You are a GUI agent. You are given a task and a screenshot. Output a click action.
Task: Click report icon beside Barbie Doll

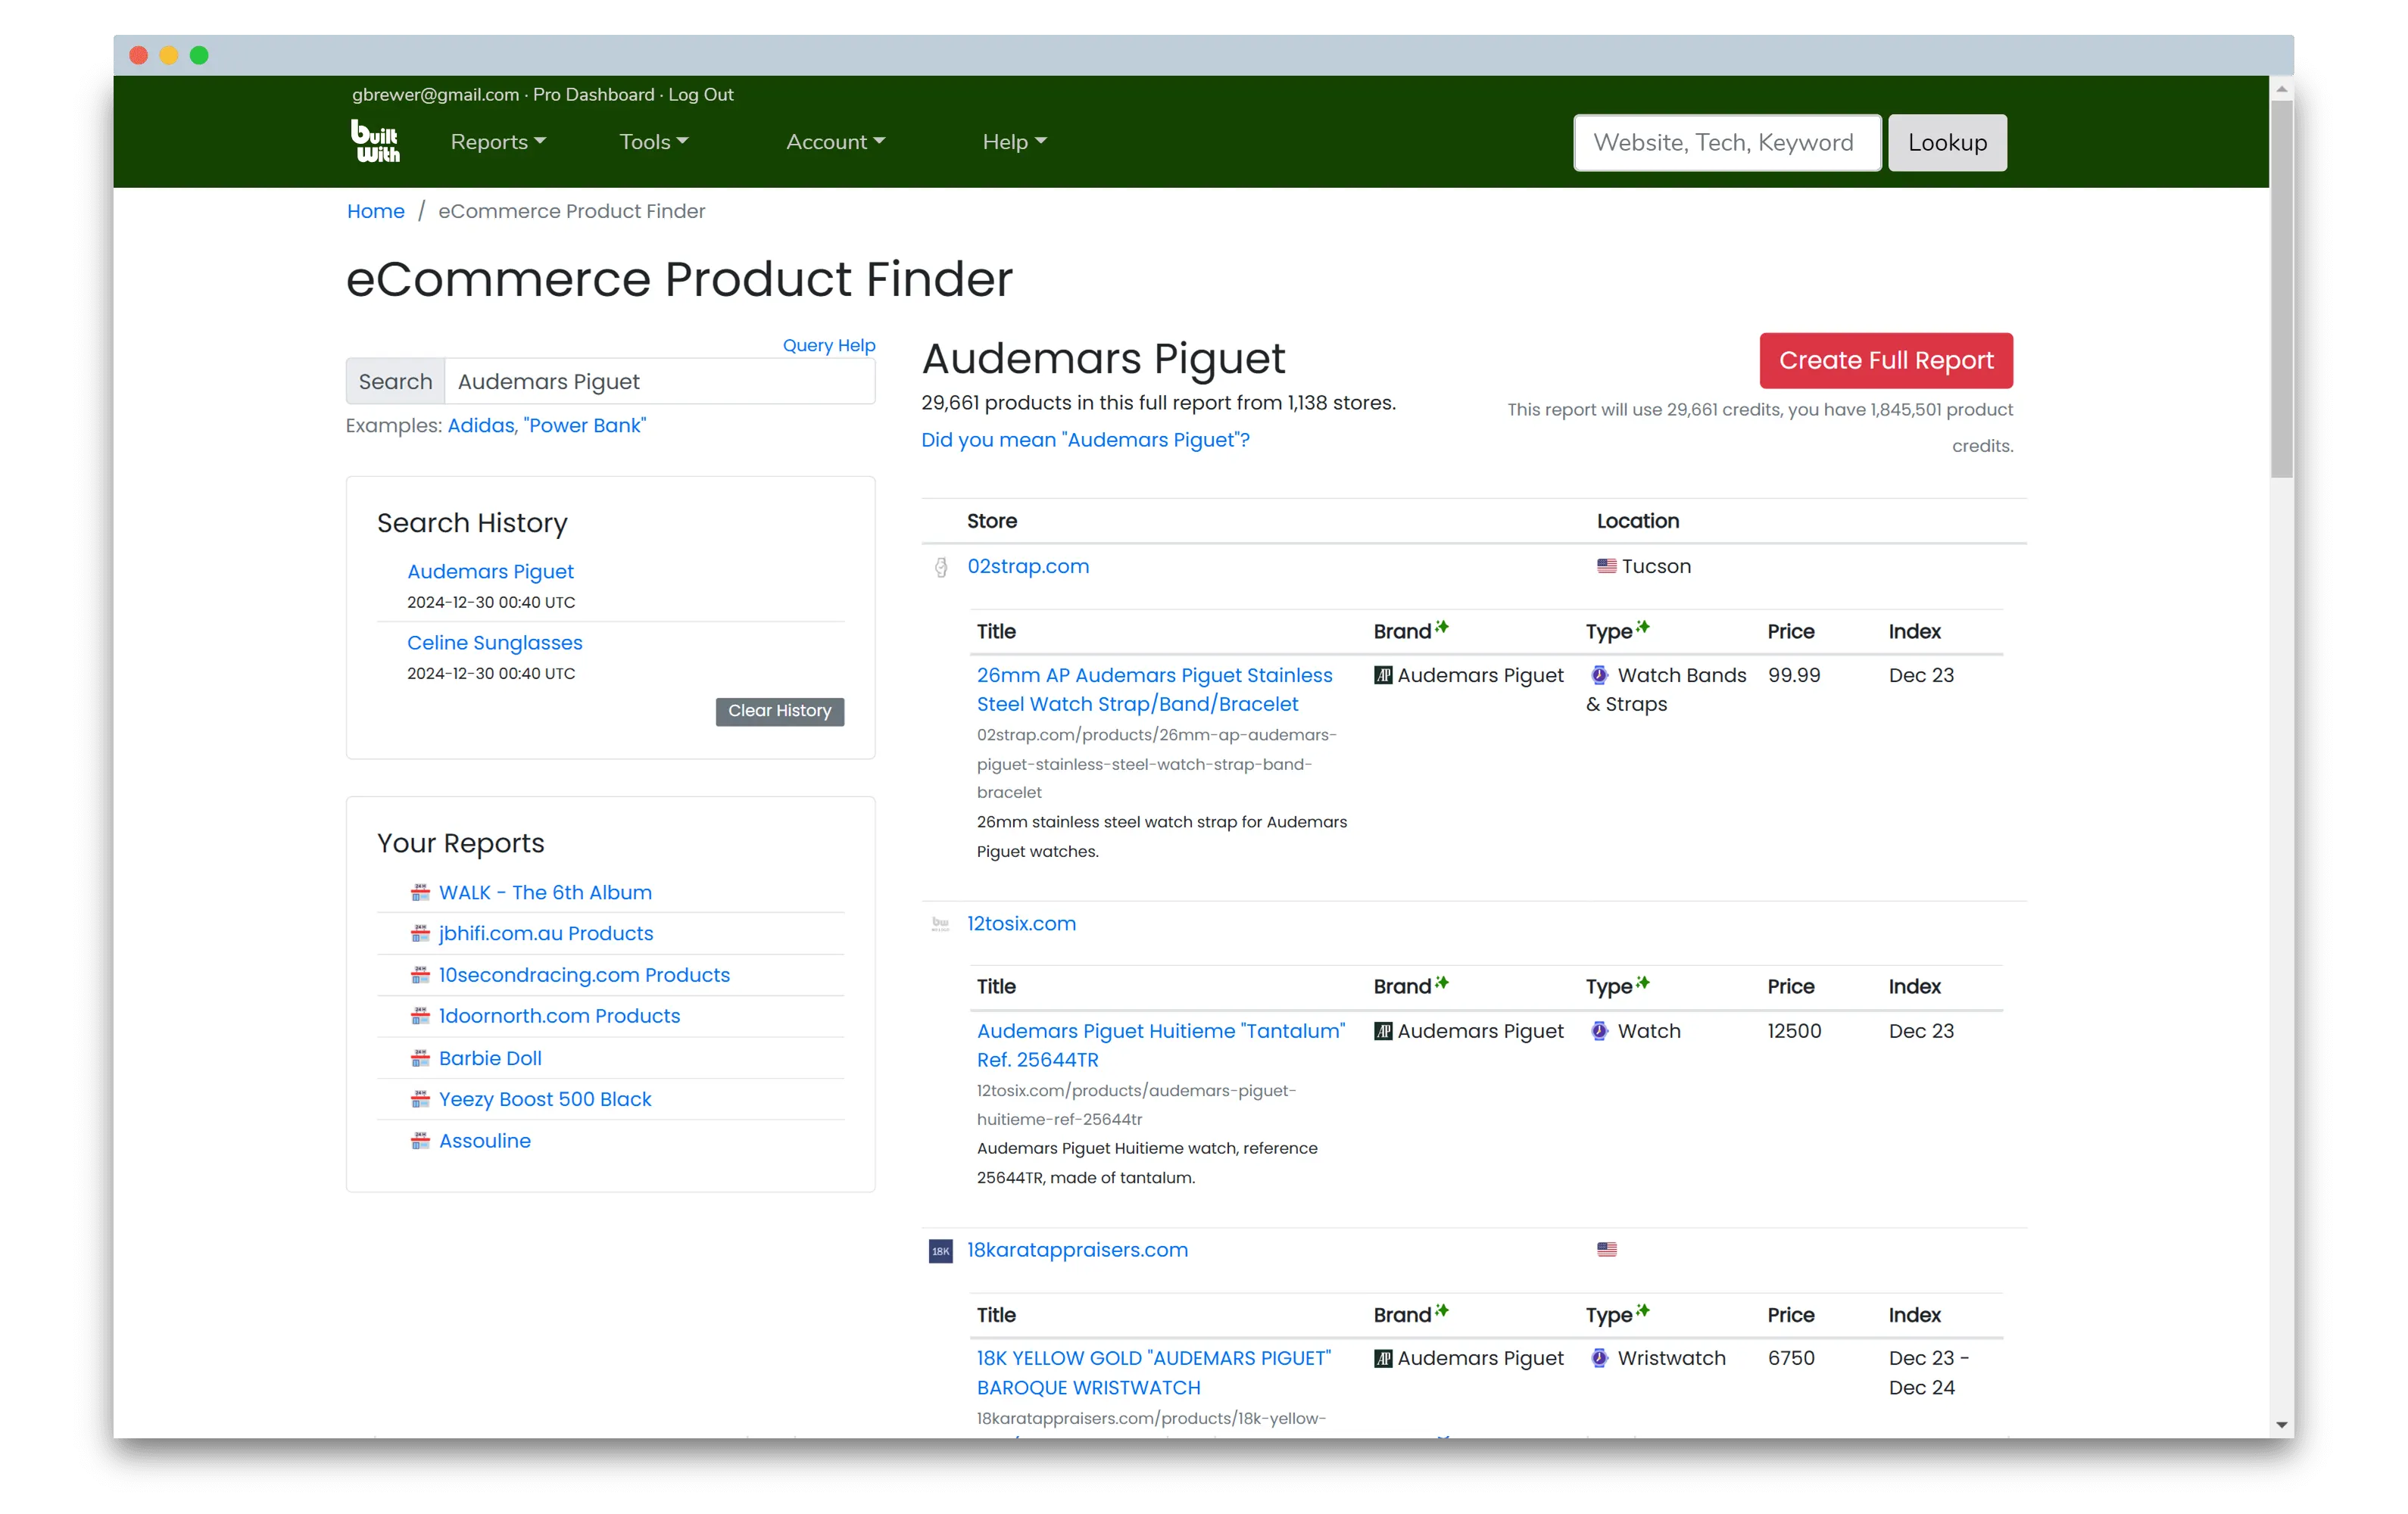420,1057
